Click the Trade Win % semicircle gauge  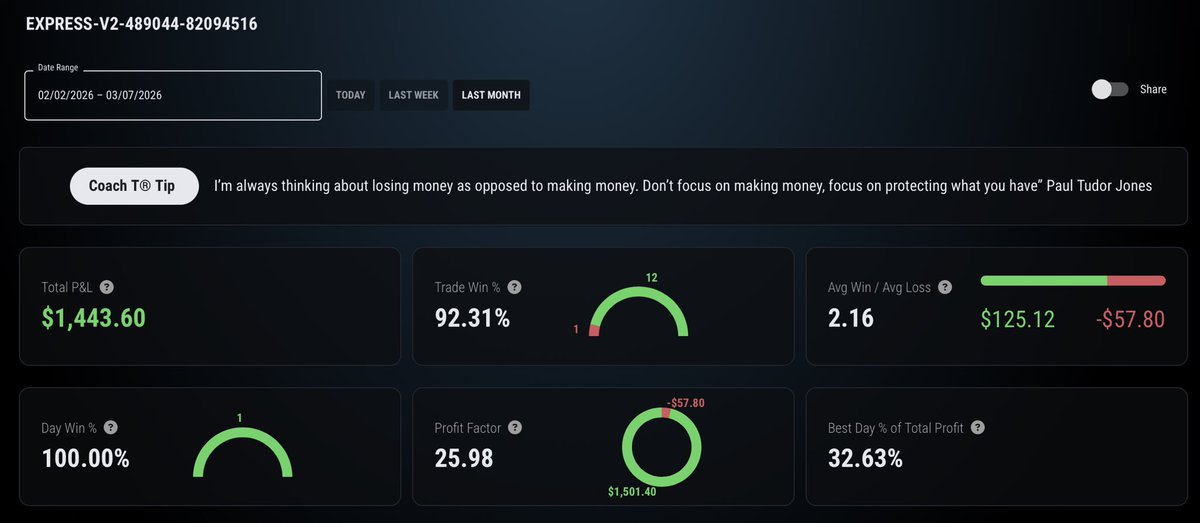coord(639,311)
